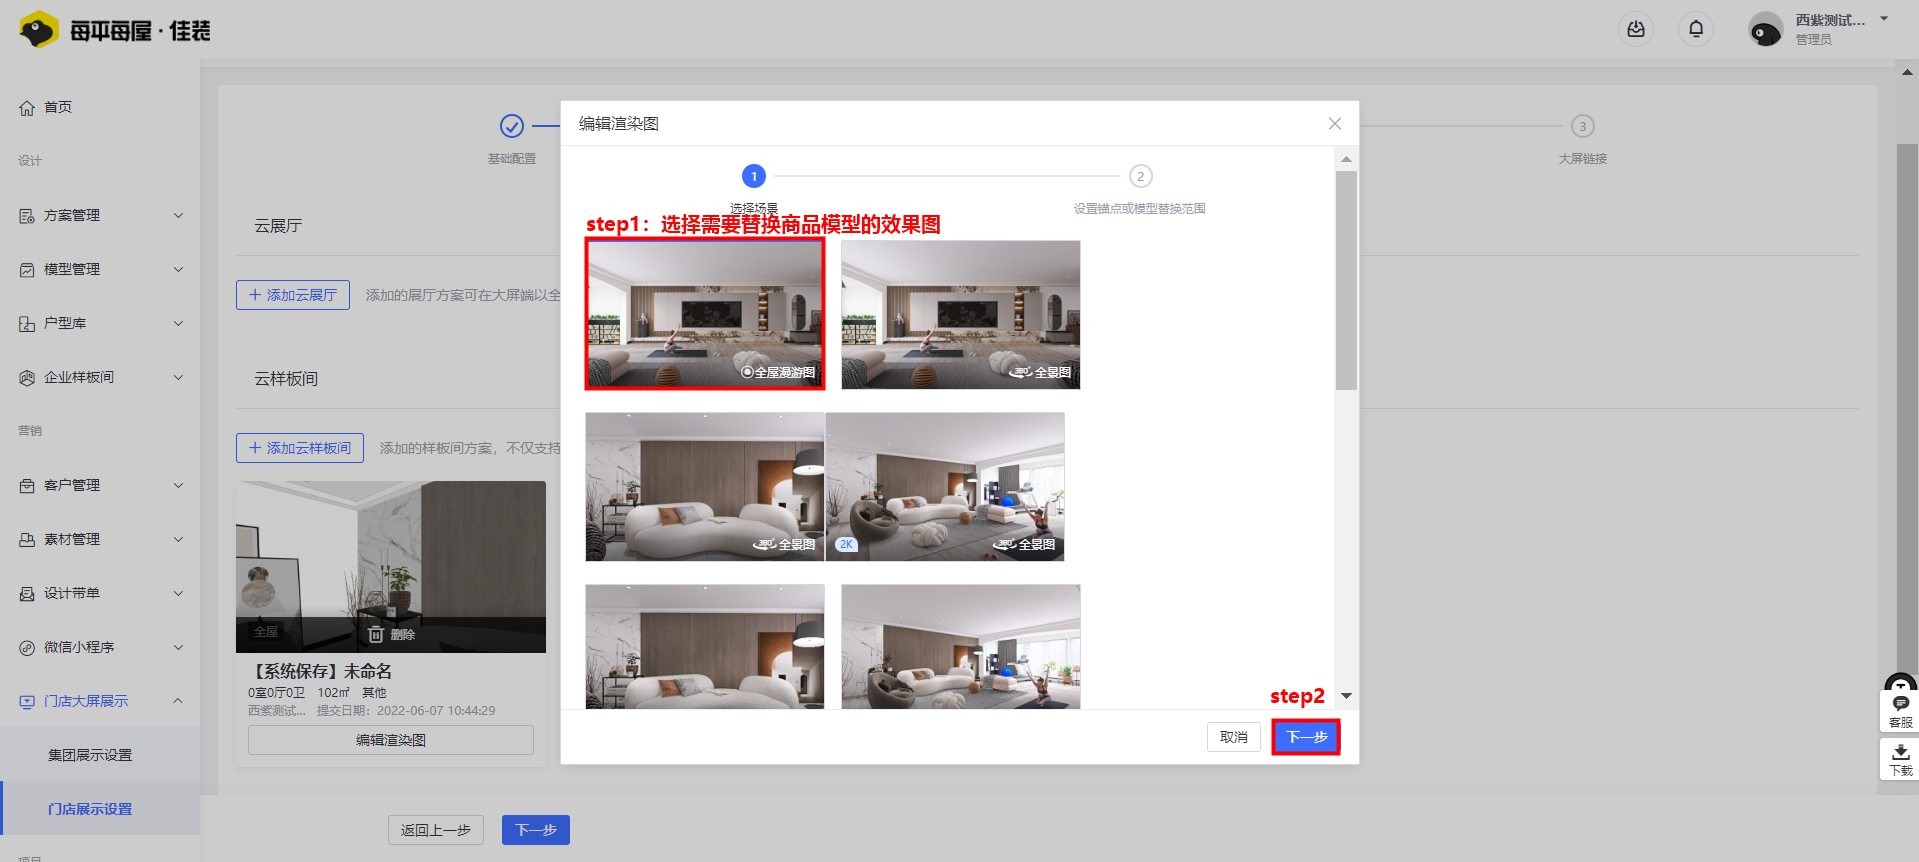
Task: Expand the 客户管理 menu chevron
Action: pos(179,485)
